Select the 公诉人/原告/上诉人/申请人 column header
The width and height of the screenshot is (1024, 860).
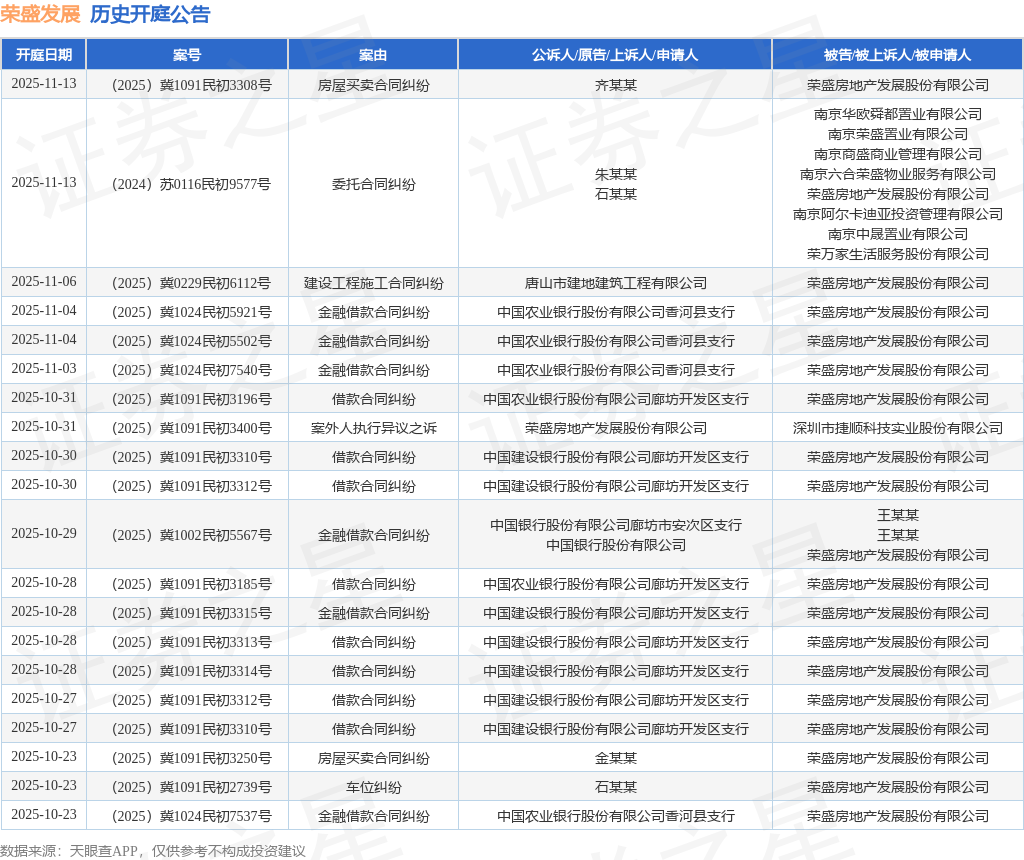(x=615, y=55)
